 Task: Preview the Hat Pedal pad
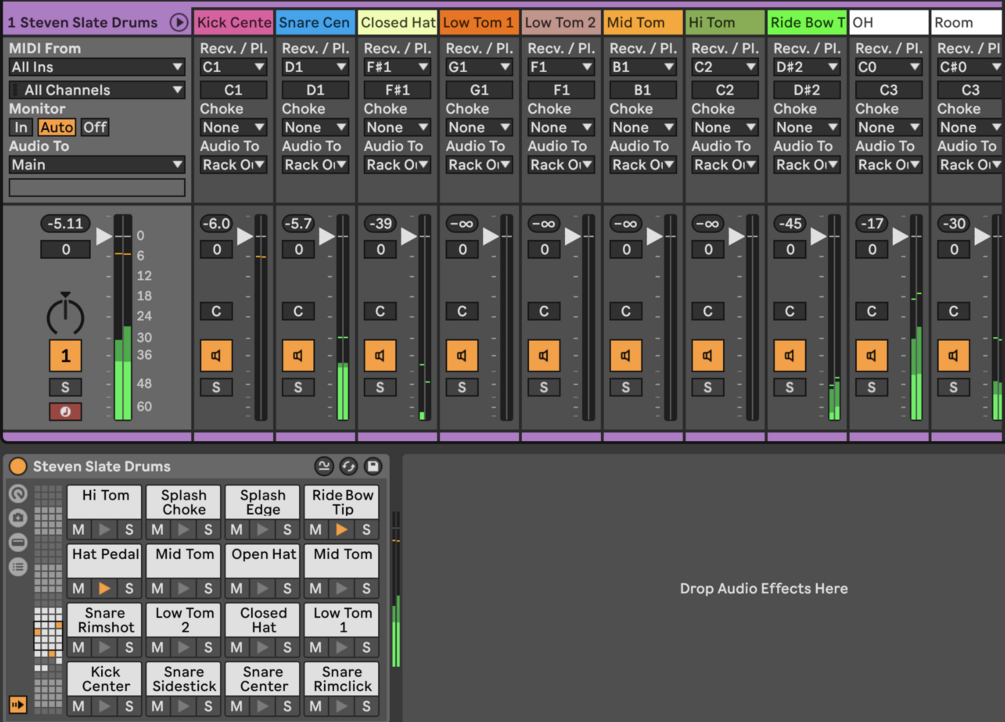click(x=104, y=588)
